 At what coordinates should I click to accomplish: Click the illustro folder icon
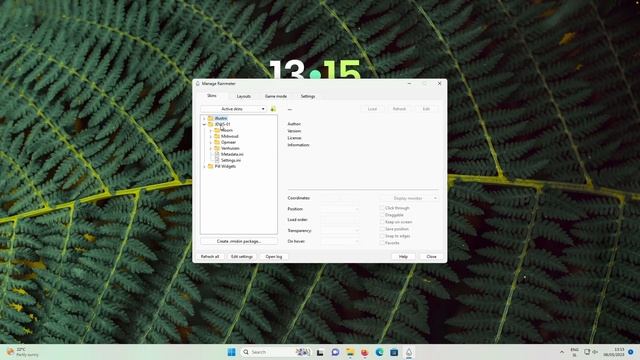tap(211, 118)
